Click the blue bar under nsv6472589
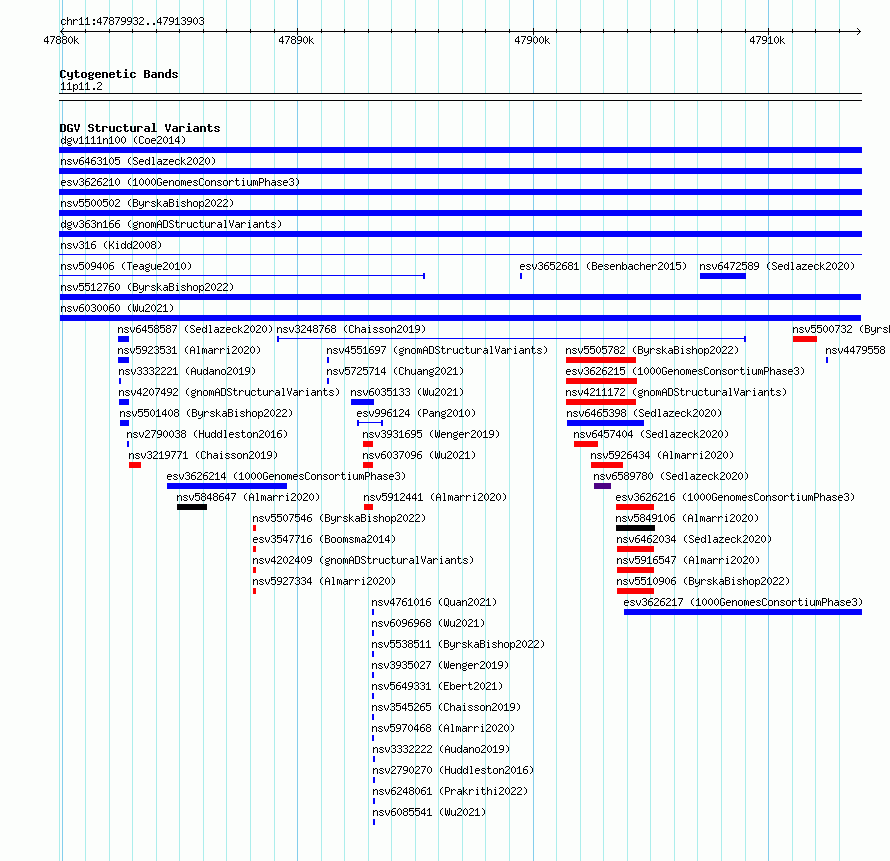Viewport: 890px width, 861px height. tap(723, 276)
